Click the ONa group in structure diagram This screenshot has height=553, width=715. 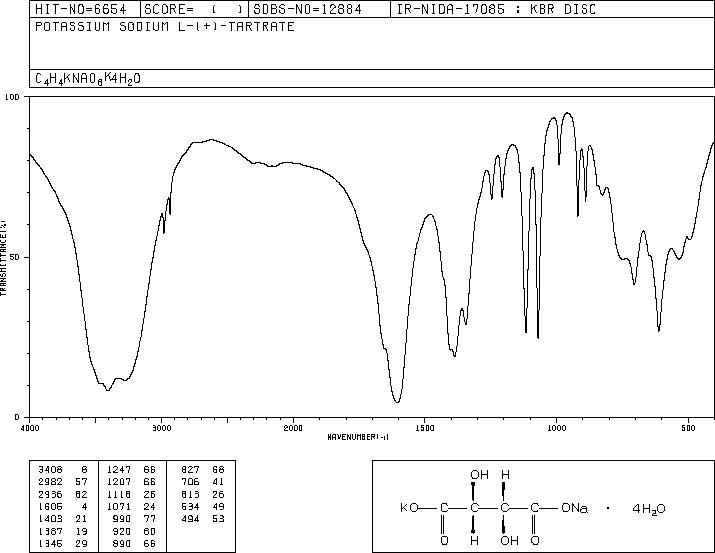click(575, 508)
